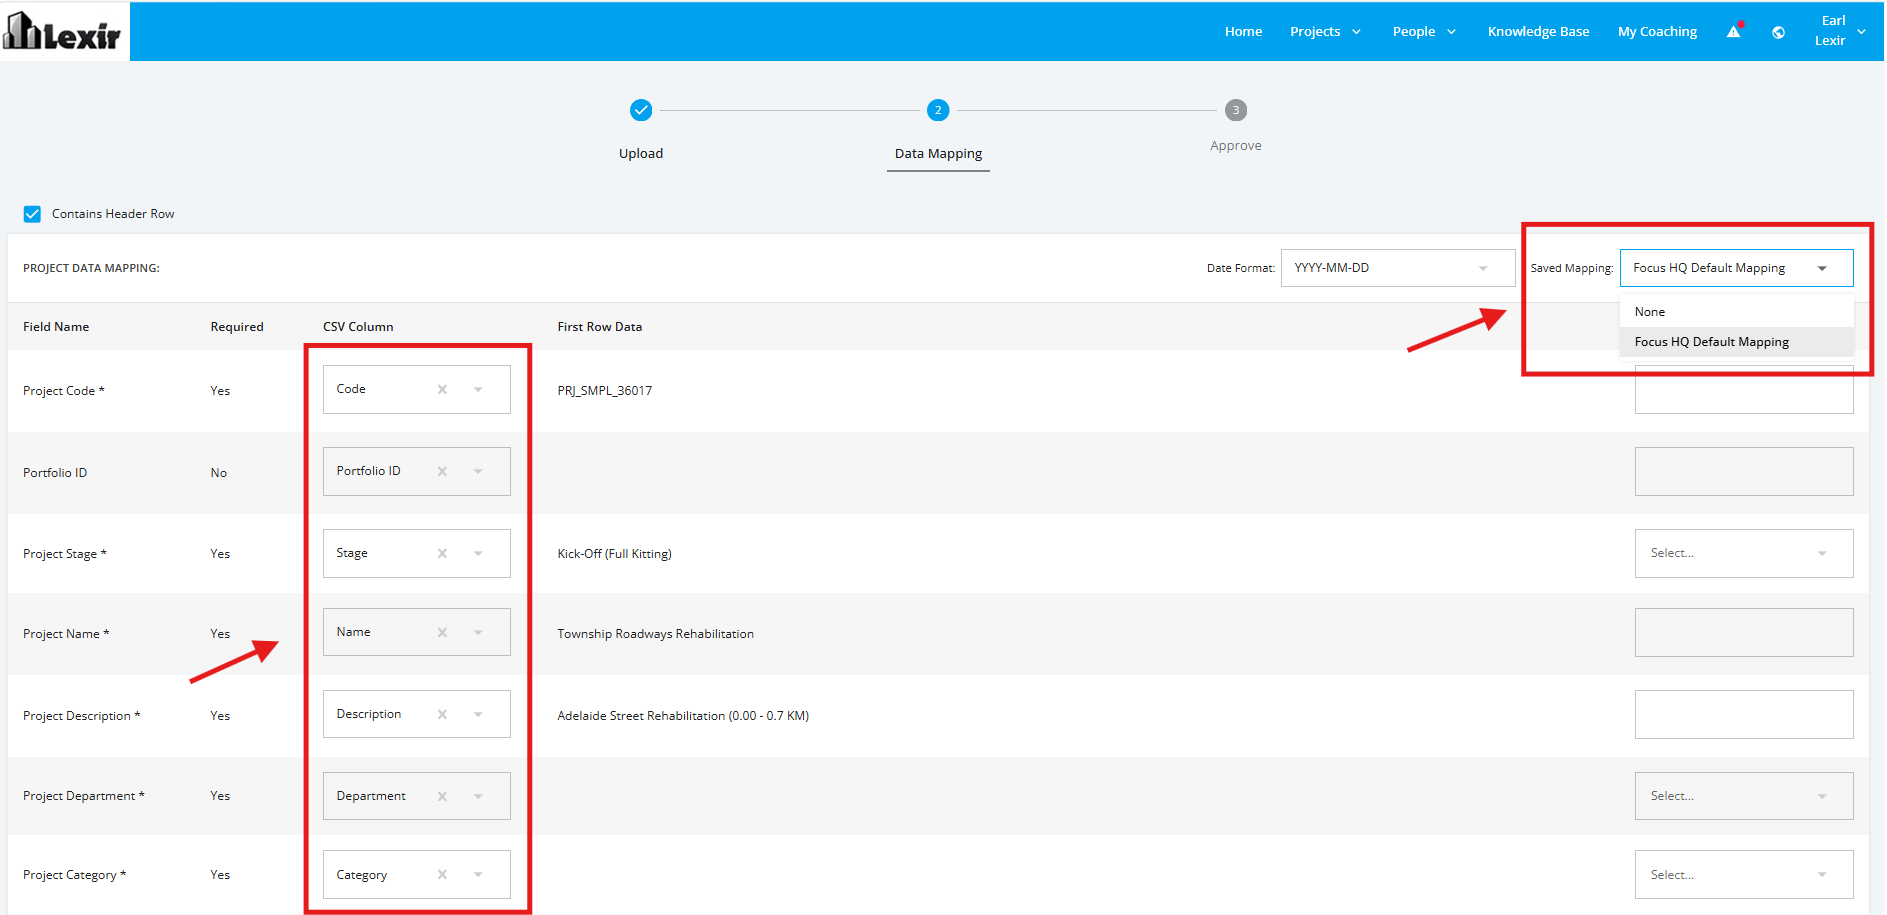
Task: Open the Description column dropdown arrow
Action: (x=478, y=714)
